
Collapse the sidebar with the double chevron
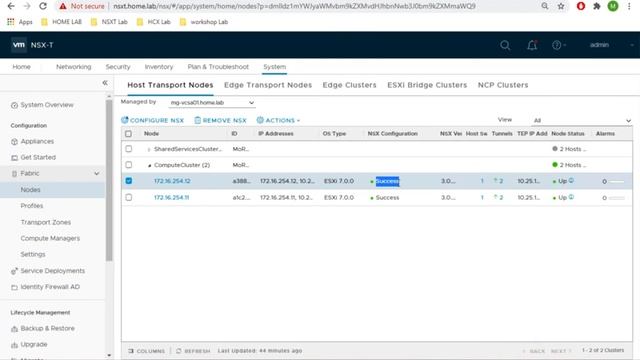tap(105, 83)
